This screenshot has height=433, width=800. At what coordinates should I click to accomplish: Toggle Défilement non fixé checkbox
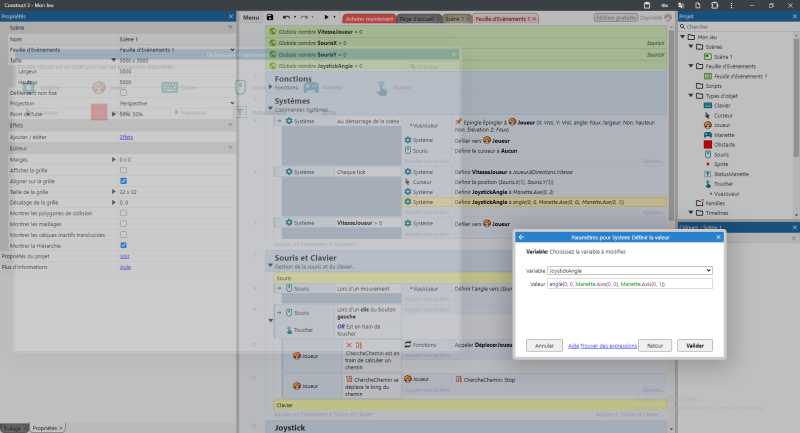click(123, 93)
